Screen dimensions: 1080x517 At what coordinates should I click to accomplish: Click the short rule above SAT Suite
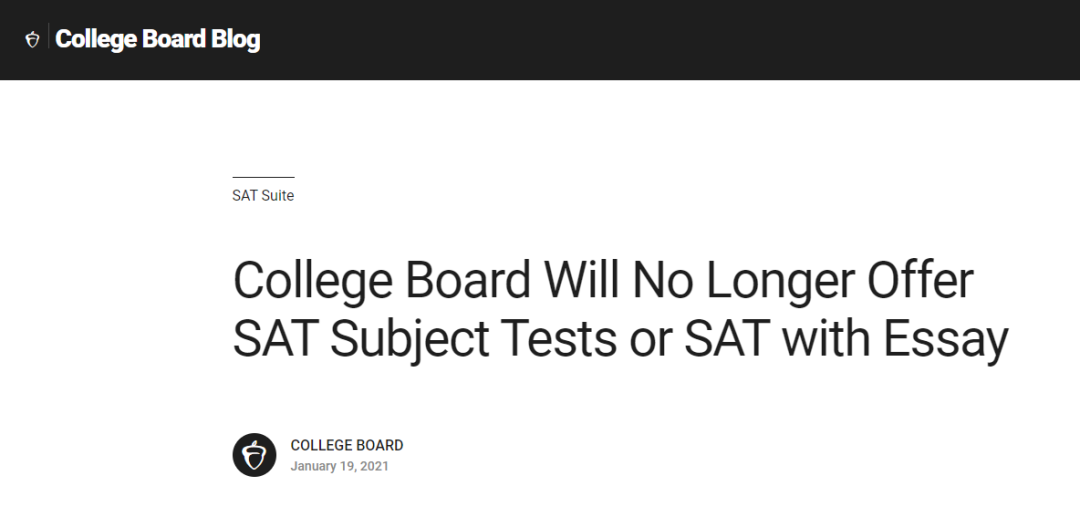(x=263, y=178)
